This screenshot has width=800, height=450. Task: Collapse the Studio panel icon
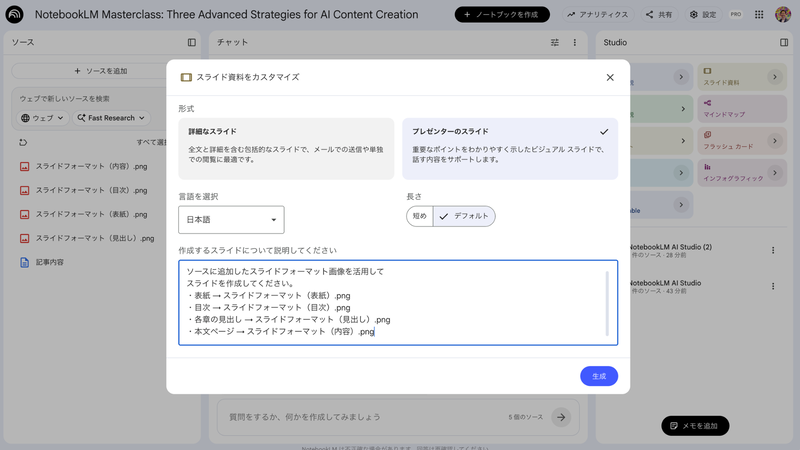point(784,42)
